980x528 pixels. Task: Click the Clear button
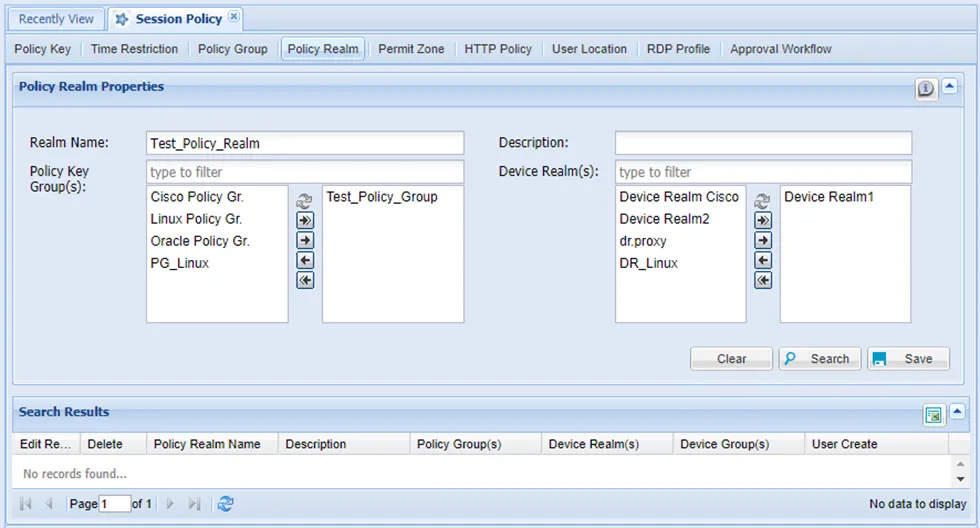tap(731, 359)
